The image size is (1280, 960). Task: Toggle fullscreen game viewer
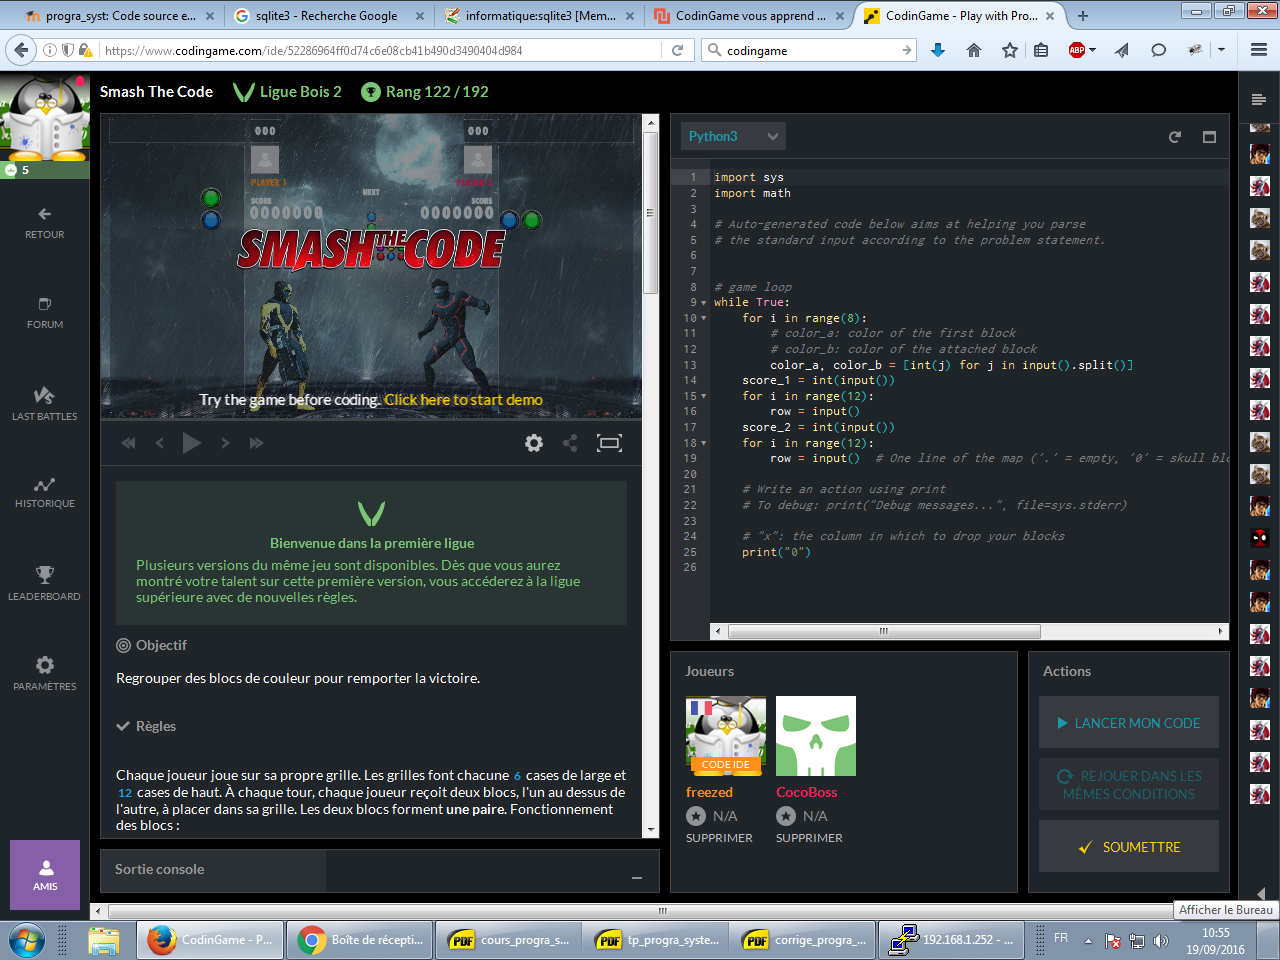(609, 443)
